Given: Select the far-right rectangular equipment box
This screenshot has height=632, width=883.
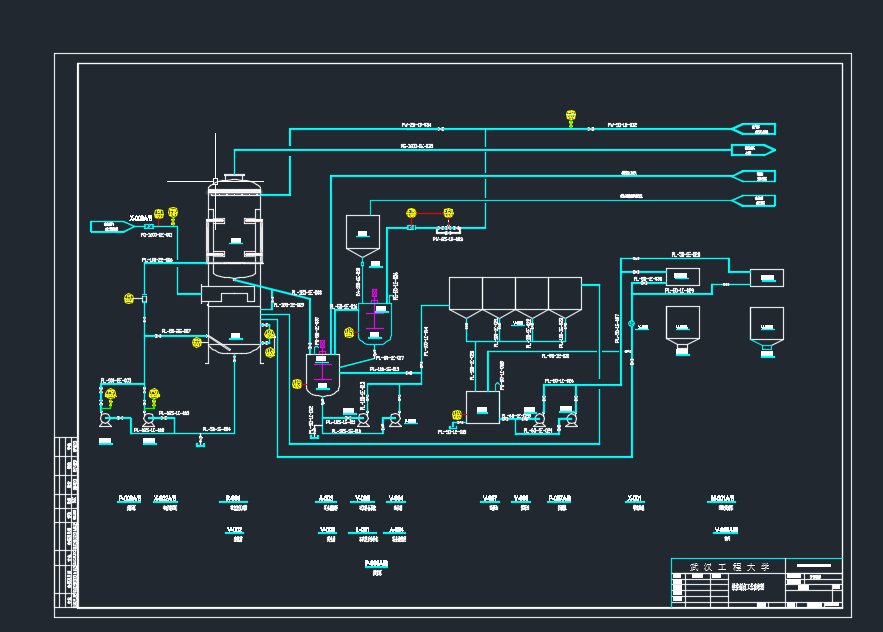Looking at the screenshot, I should tap(766, 278).
